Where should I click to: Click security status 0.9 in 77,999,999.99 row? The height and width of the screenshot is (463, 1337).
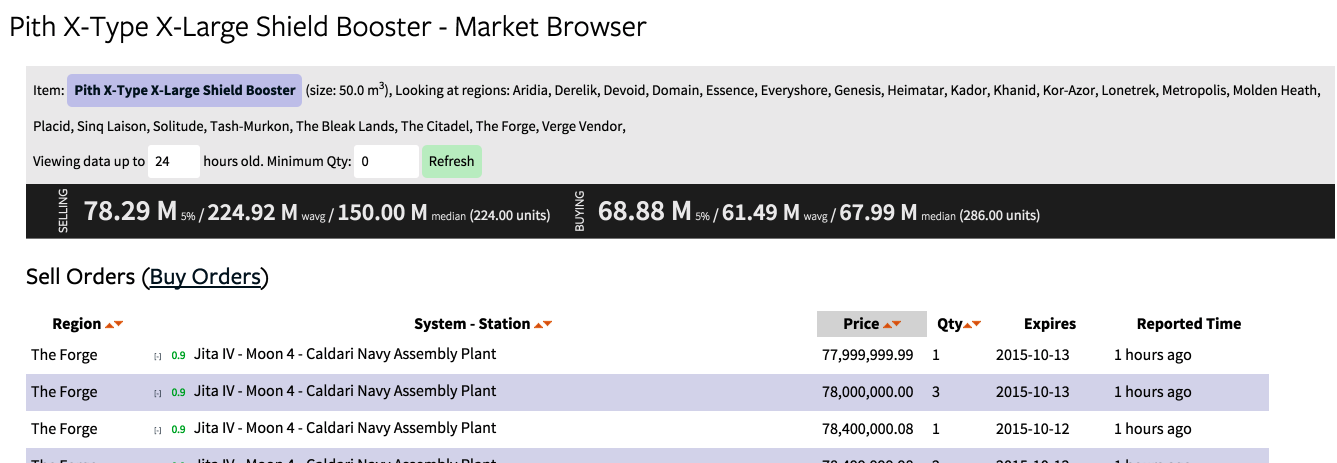tap(179, 356)
